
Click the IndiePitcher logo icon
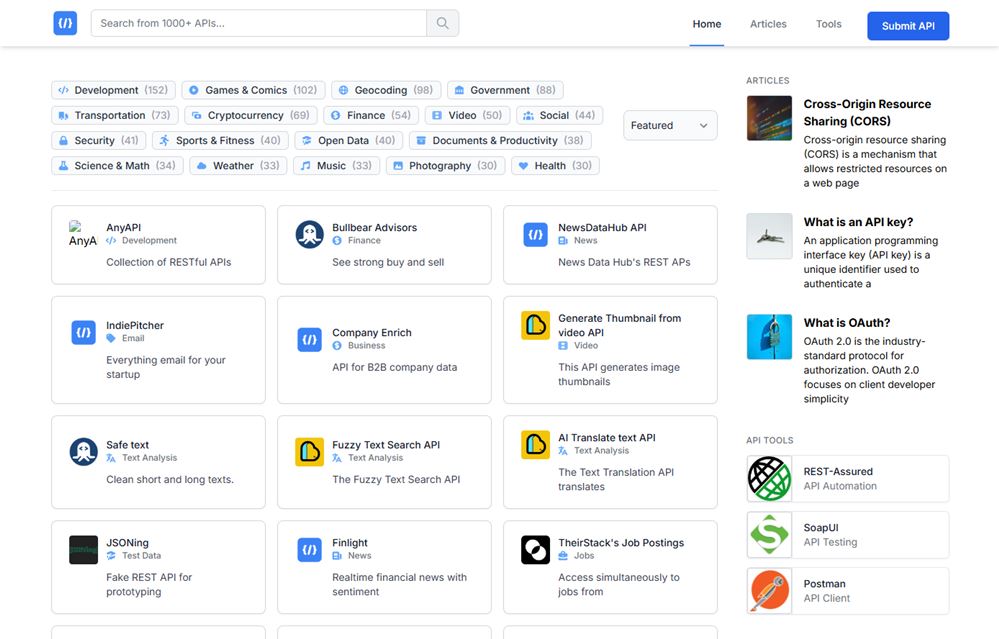point(83,333)
